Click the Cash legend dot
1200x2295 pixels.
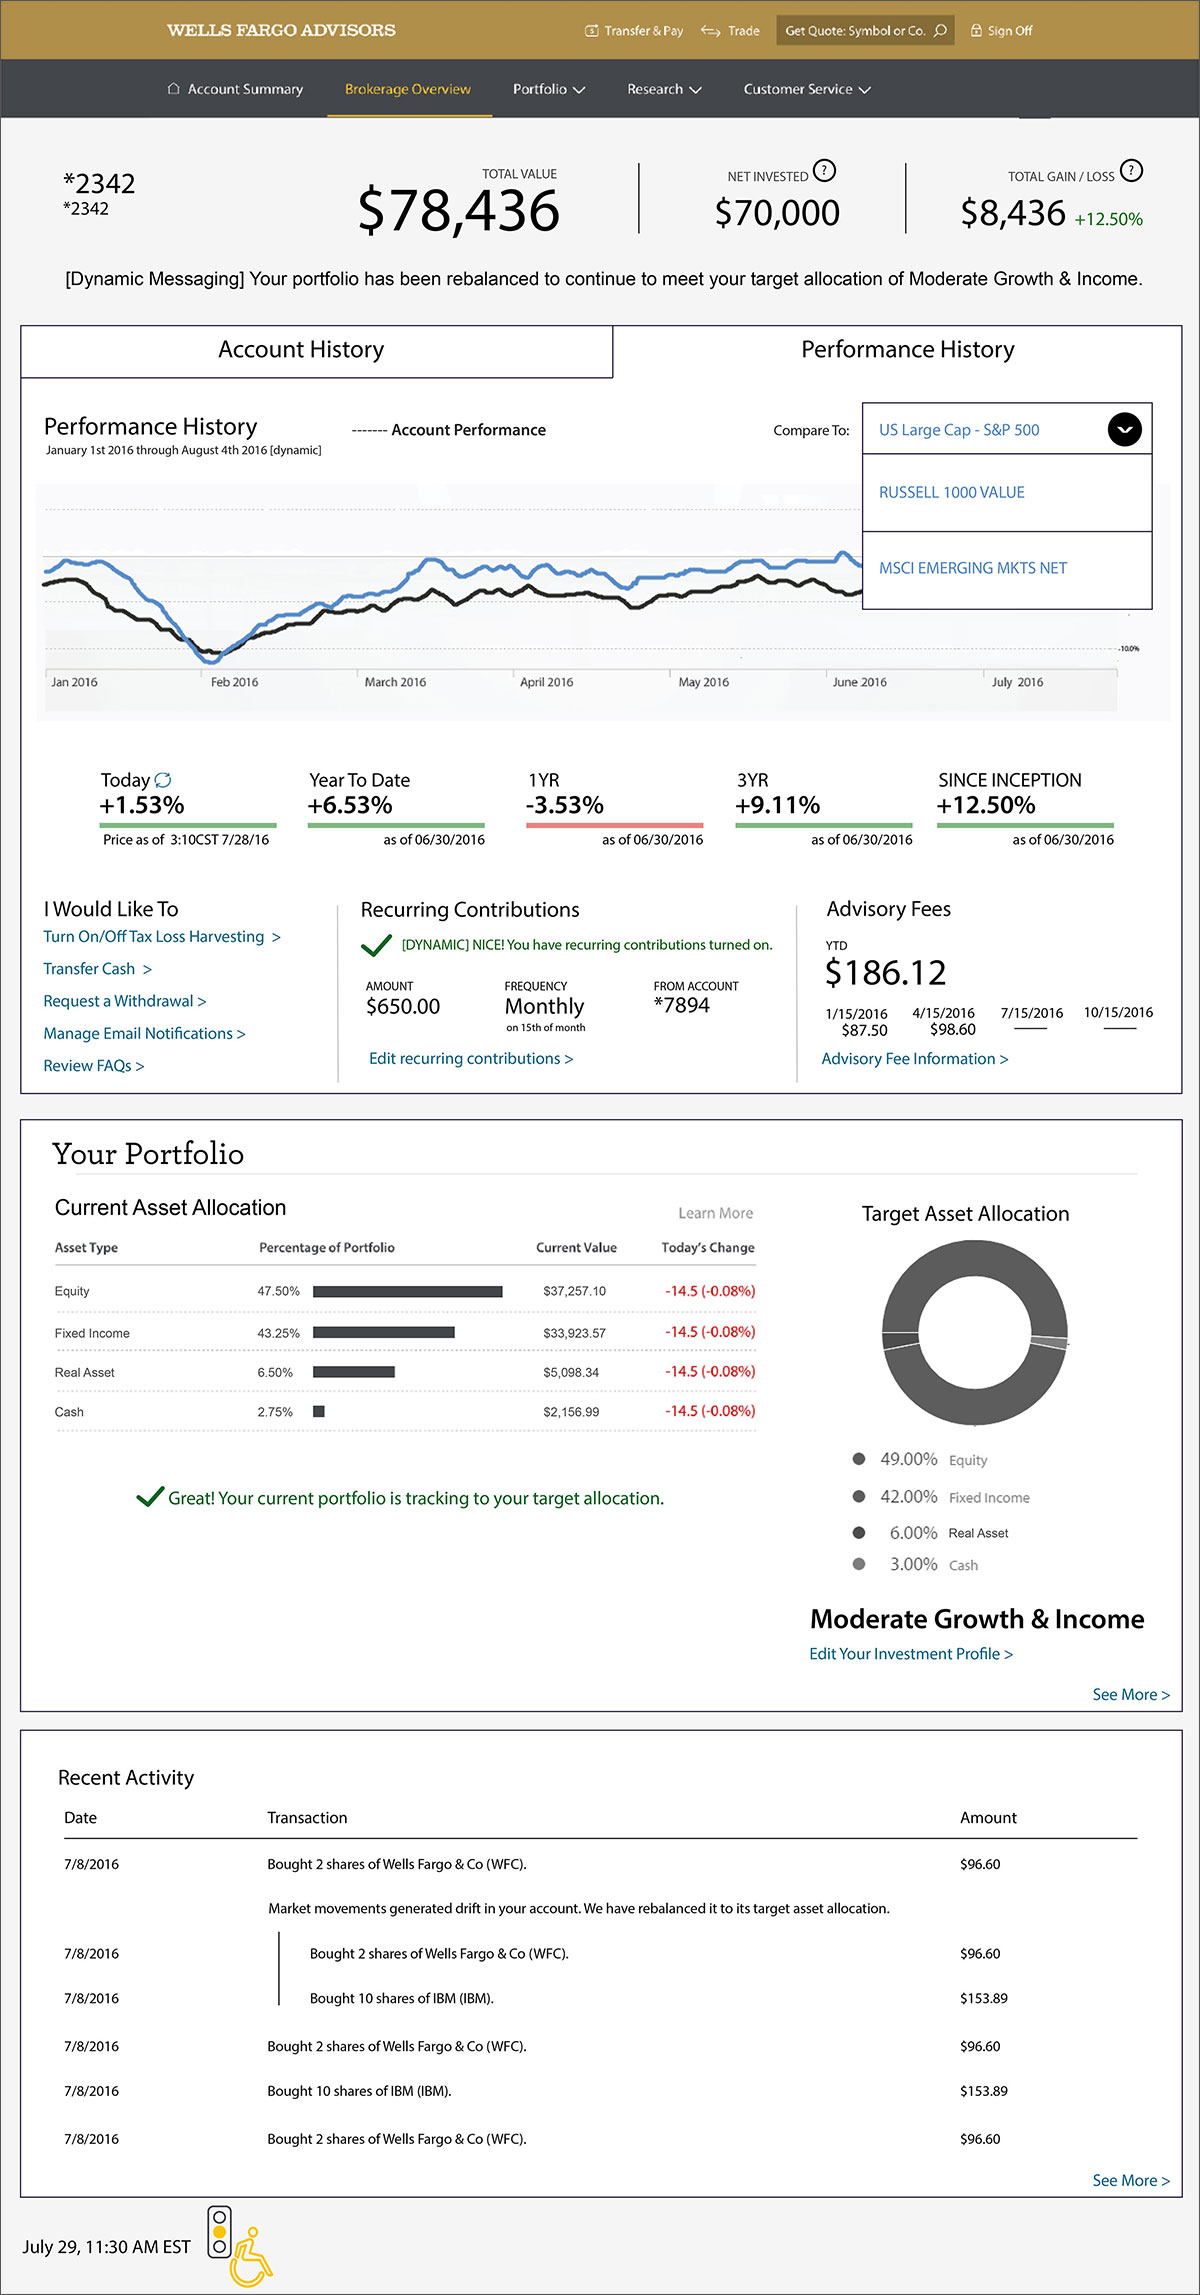tap(858, 1564)
